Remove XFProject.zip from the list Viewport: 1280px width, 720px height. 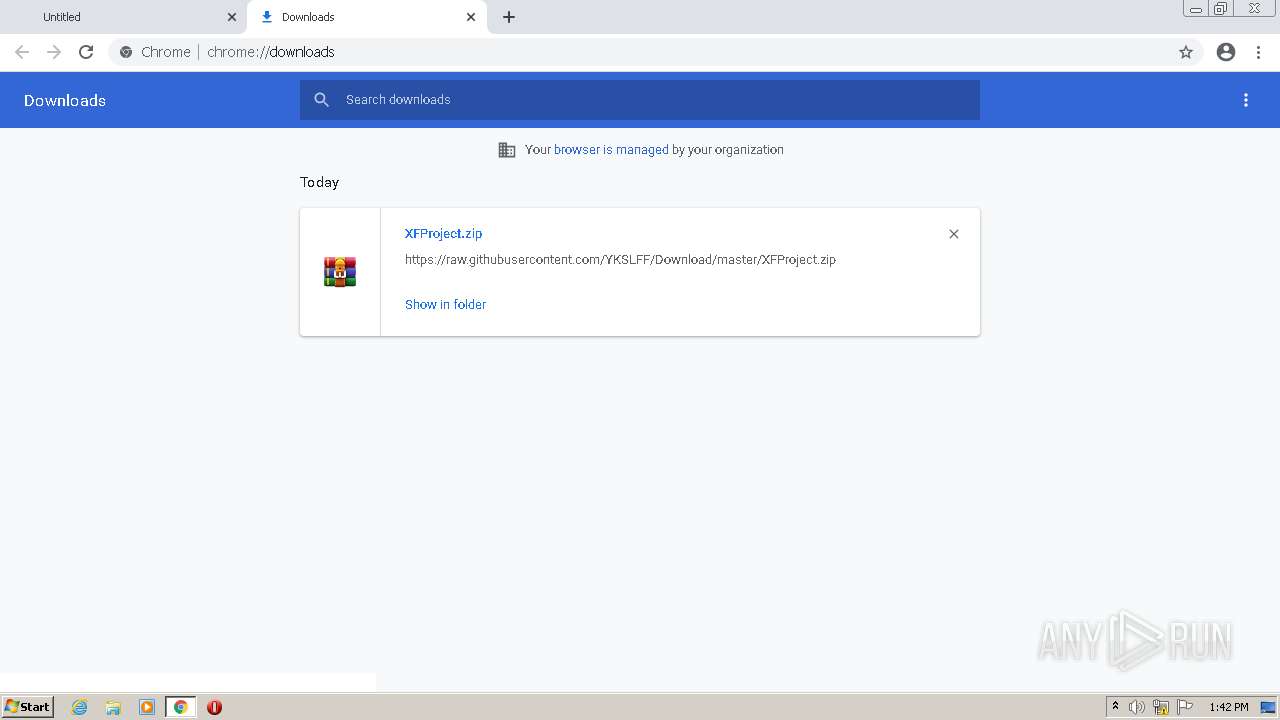[x=954, y=234]
